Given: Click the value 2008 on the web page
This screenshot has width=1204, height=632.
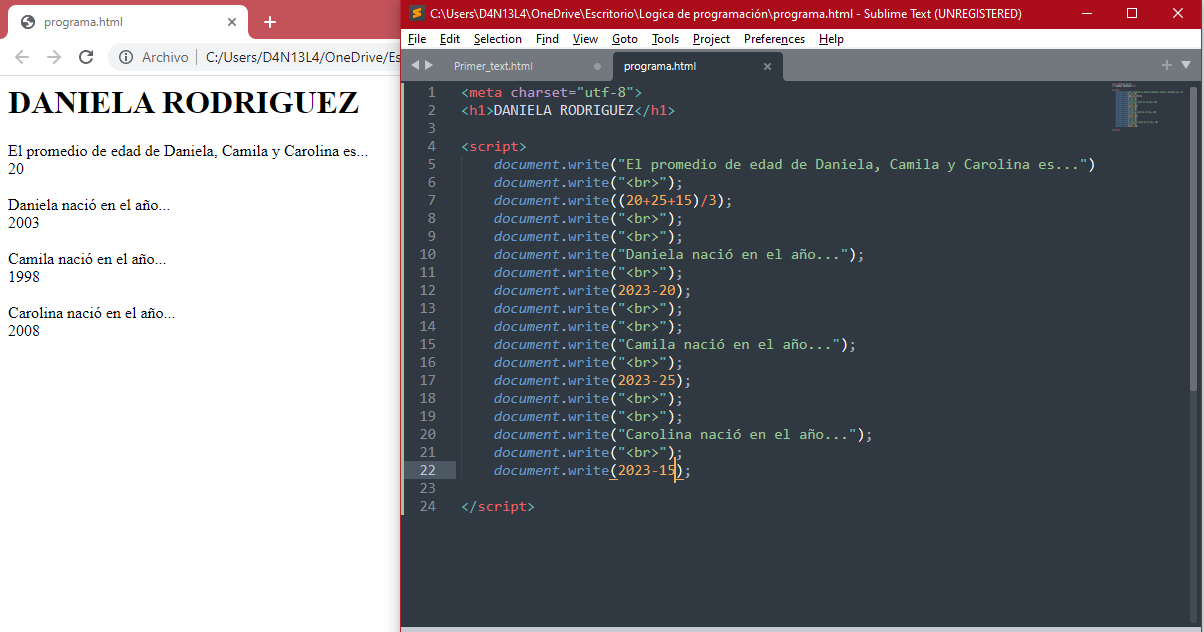Looking at the screenshot, I should click(24, 331).
